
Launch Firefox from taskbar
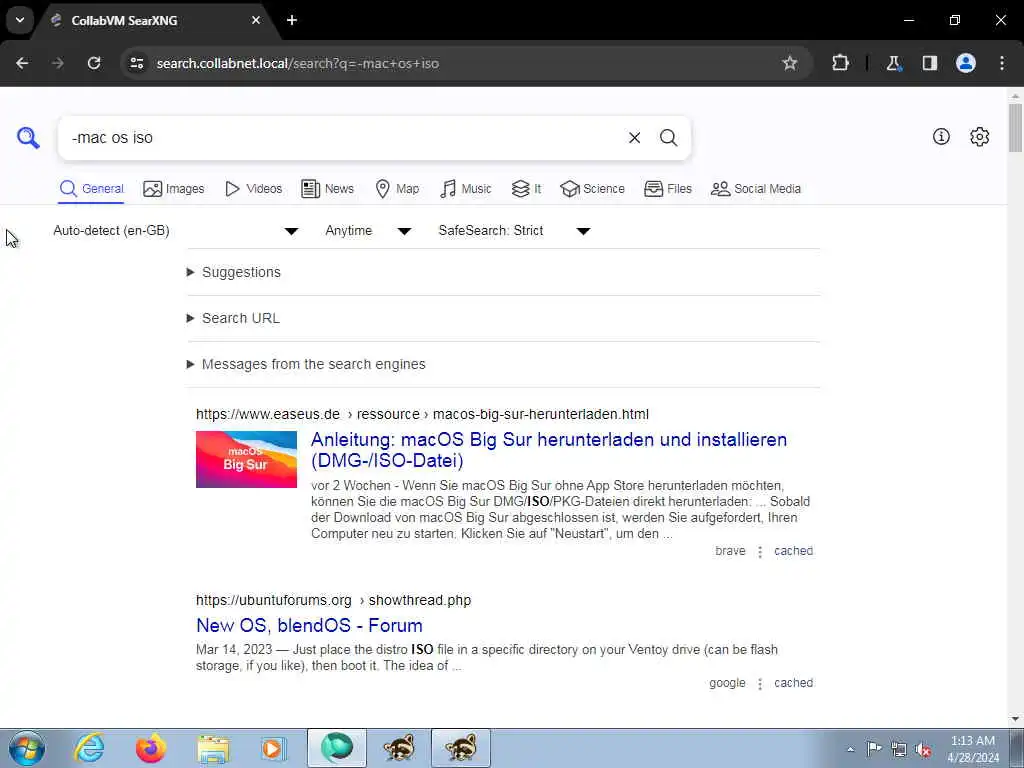[150, 748]
